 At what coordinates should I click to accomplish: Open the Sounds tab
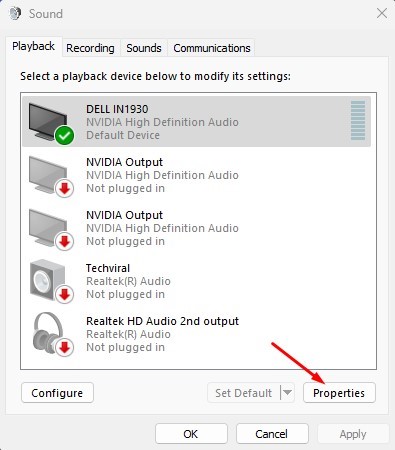(x=144, y=48)
